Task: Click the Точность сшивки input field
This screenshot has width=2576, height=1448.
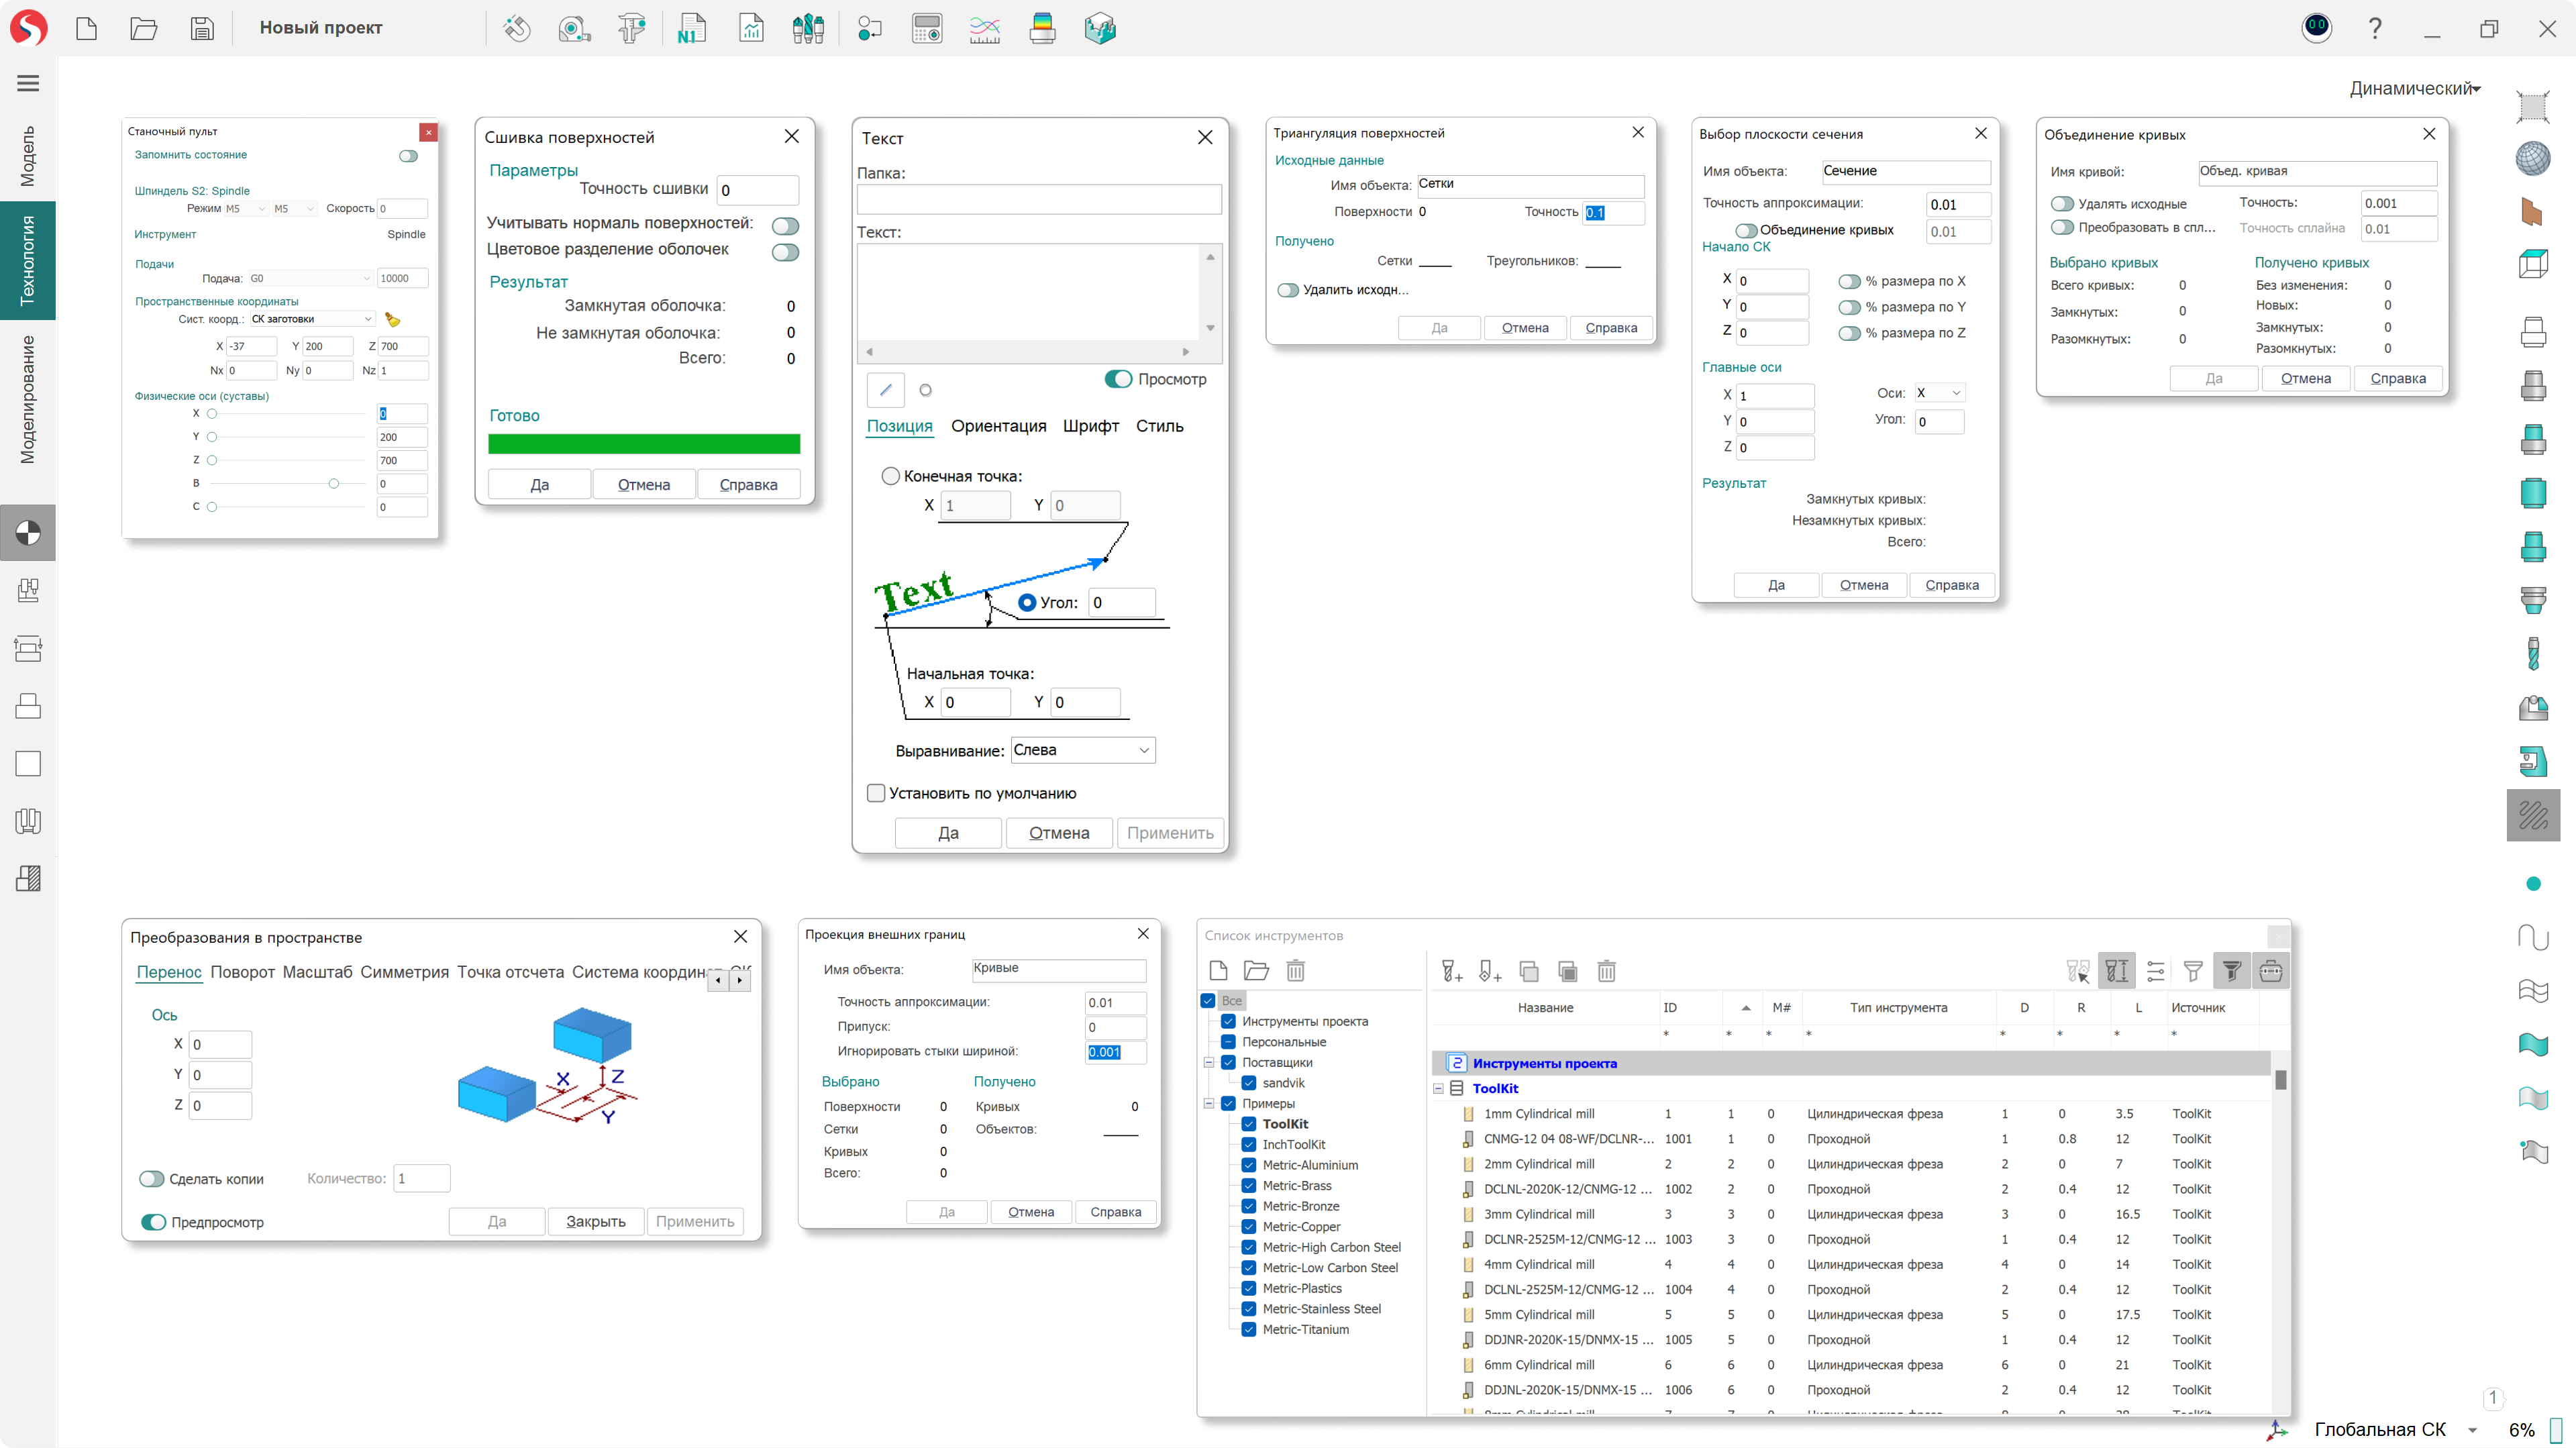Action: (x=758, y=190)
